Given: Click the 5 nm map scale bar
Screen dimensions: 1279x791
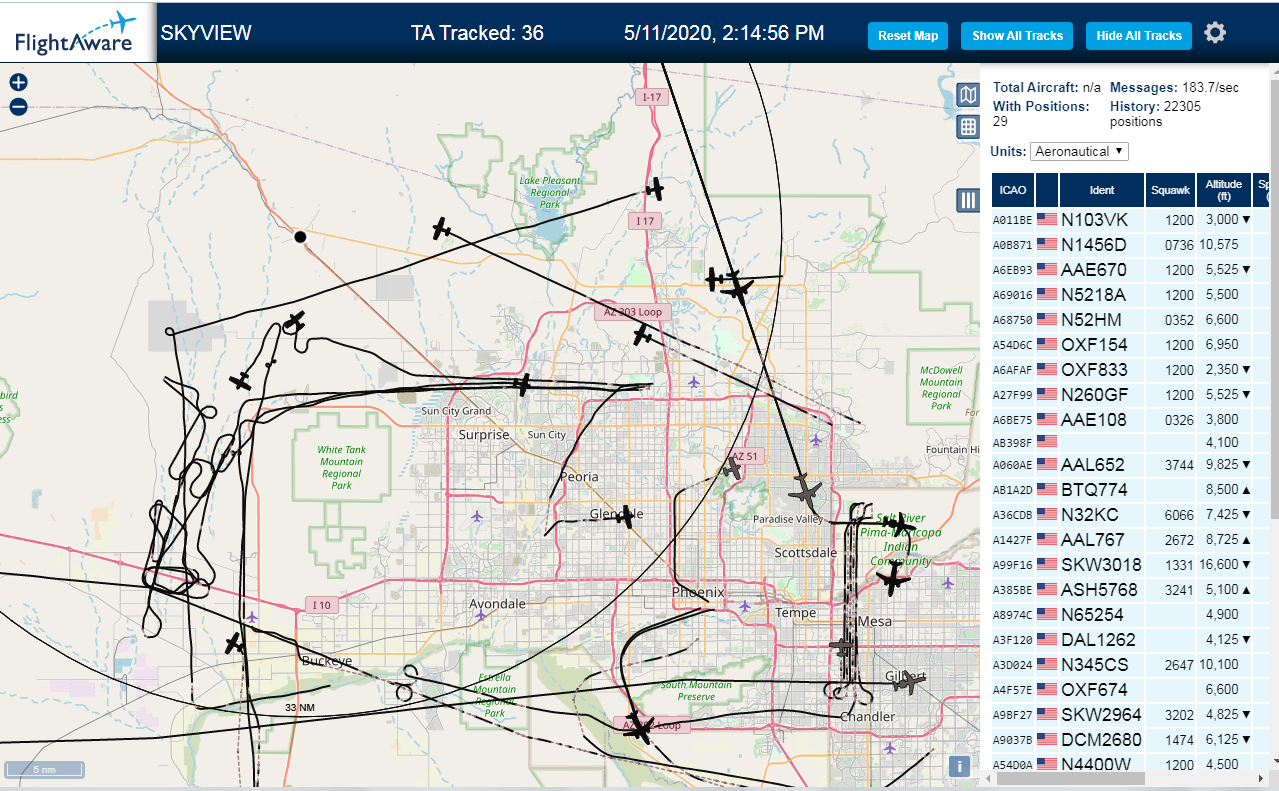Looking at the screenshot, I should point(44,770).
